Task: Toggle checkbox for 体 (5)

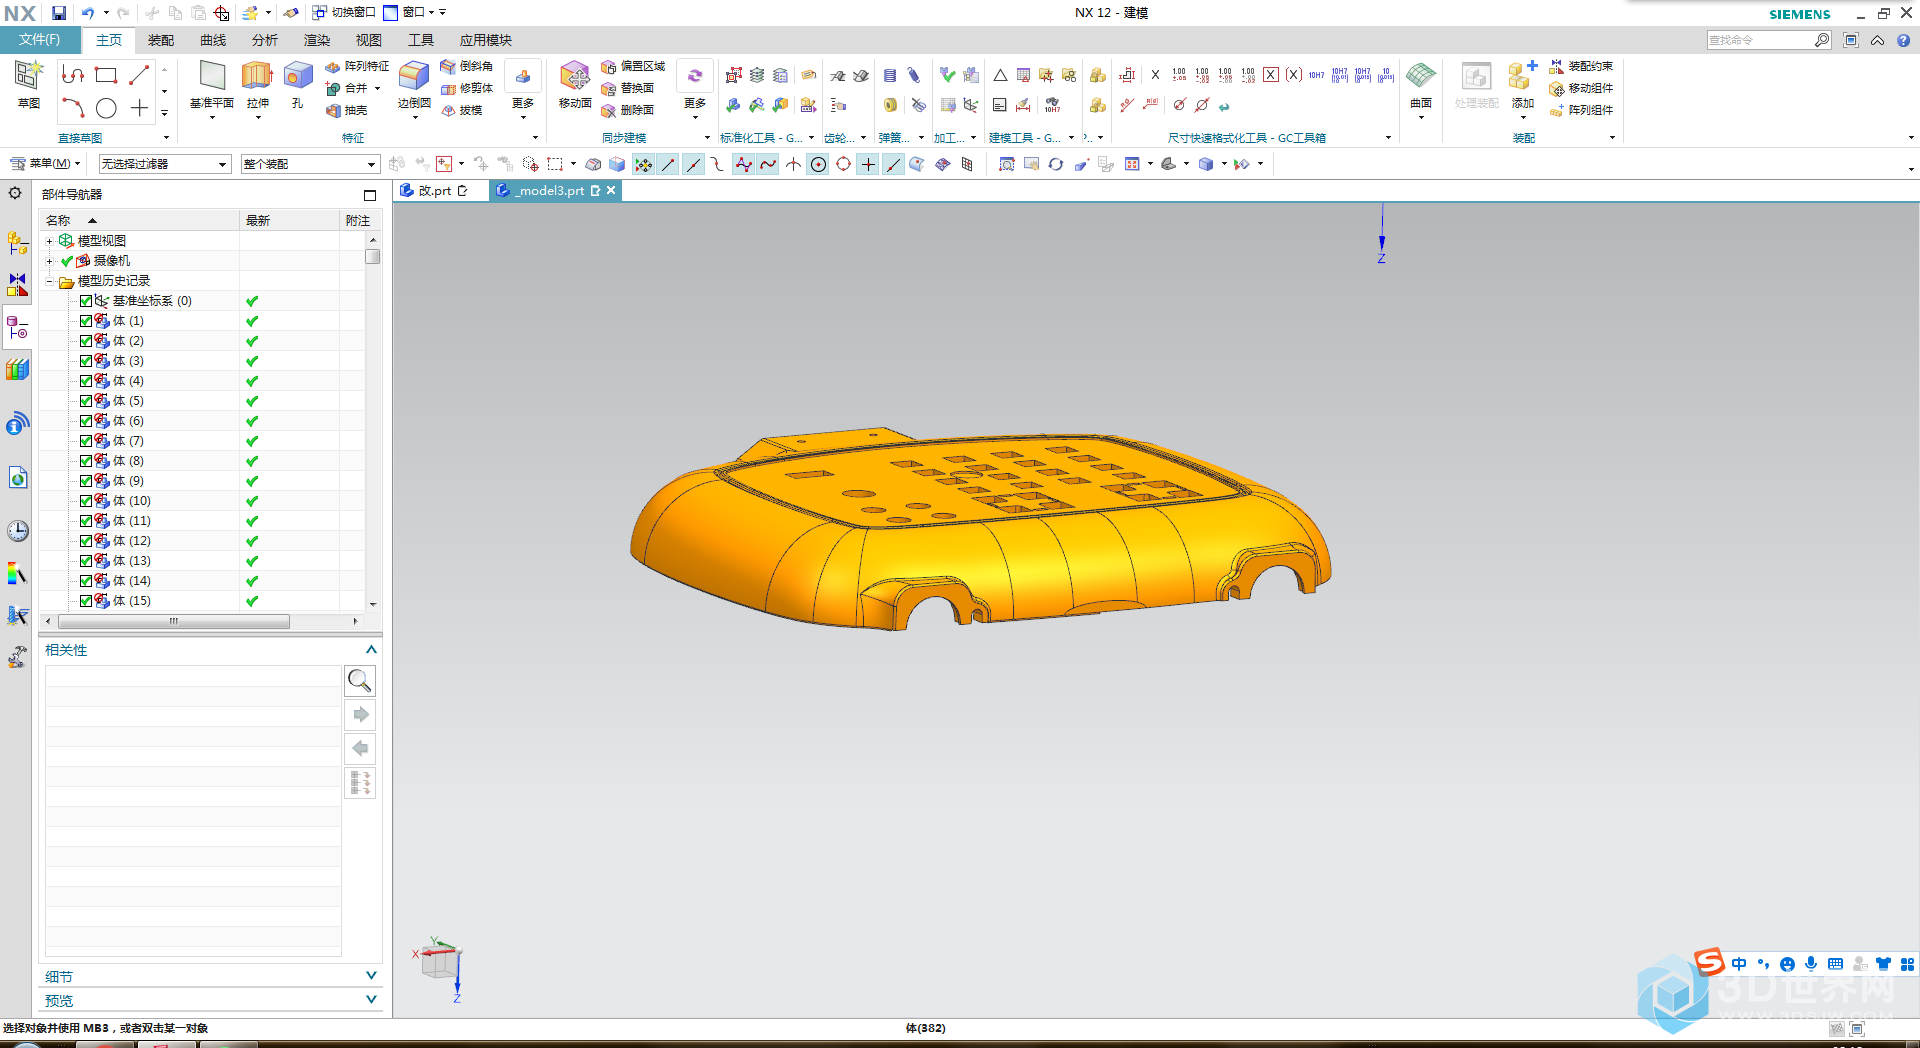Action: pos(86,401)
